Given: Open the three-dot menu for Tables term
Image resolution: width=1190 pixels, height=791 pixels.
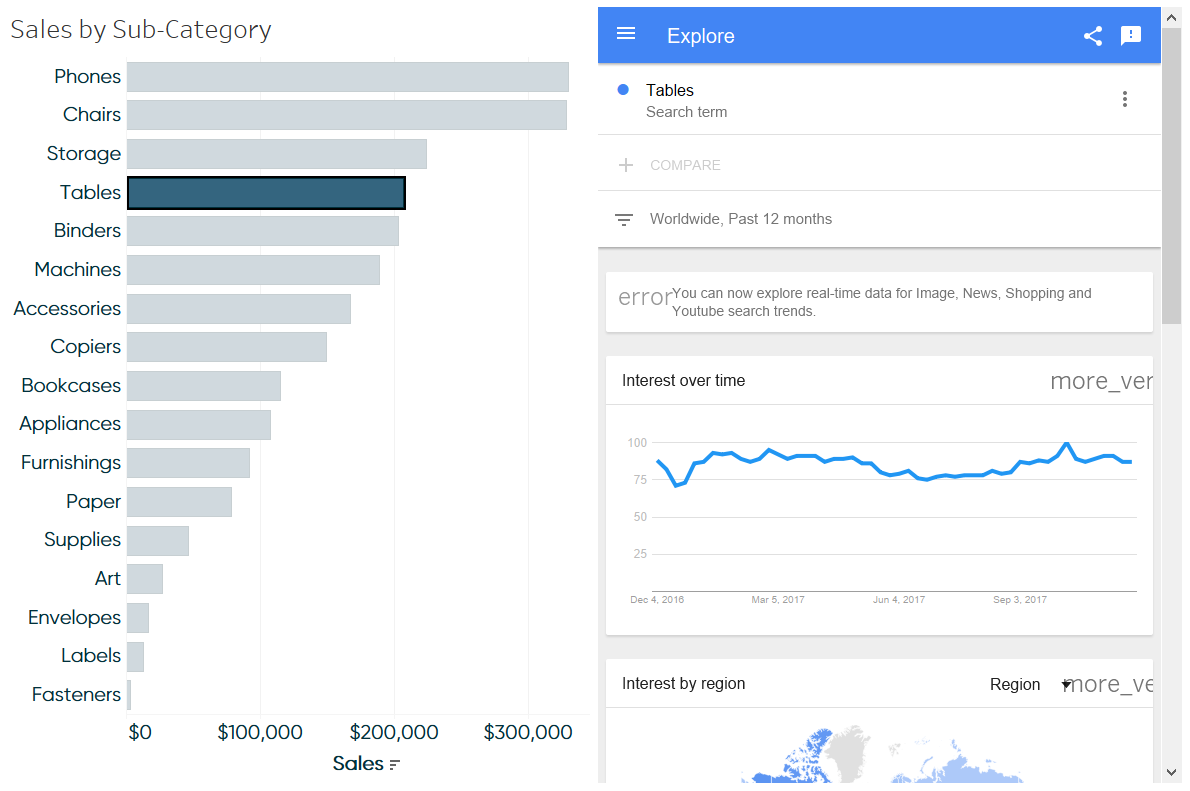Looking at the screenshot, I should (x=1125, y=99).
